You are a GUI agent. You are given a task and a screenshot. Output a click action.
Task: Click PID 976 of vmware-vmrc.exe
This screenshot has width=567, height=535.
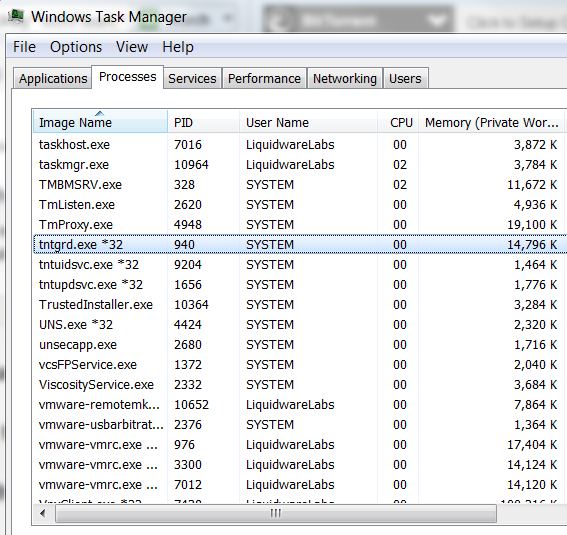(x=184, y=445)
